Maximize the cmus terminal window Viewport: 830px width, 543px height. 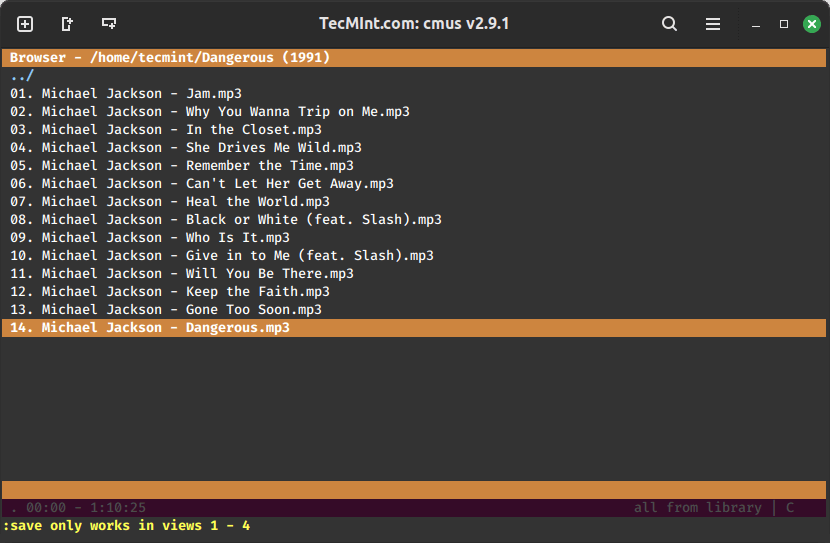[x=784, y=24]
